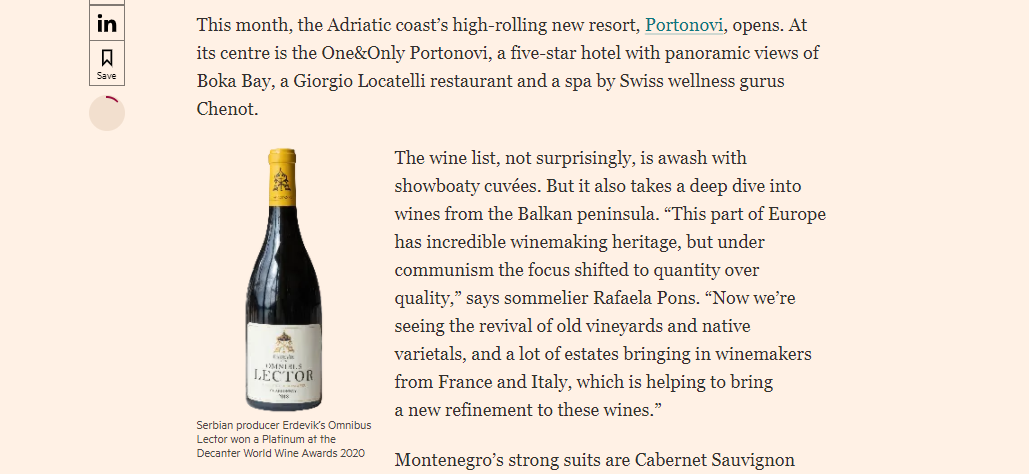The image size is (1029, 474).
Task: Click the circular reading progress indicator
Action: (x=107, y=113)
